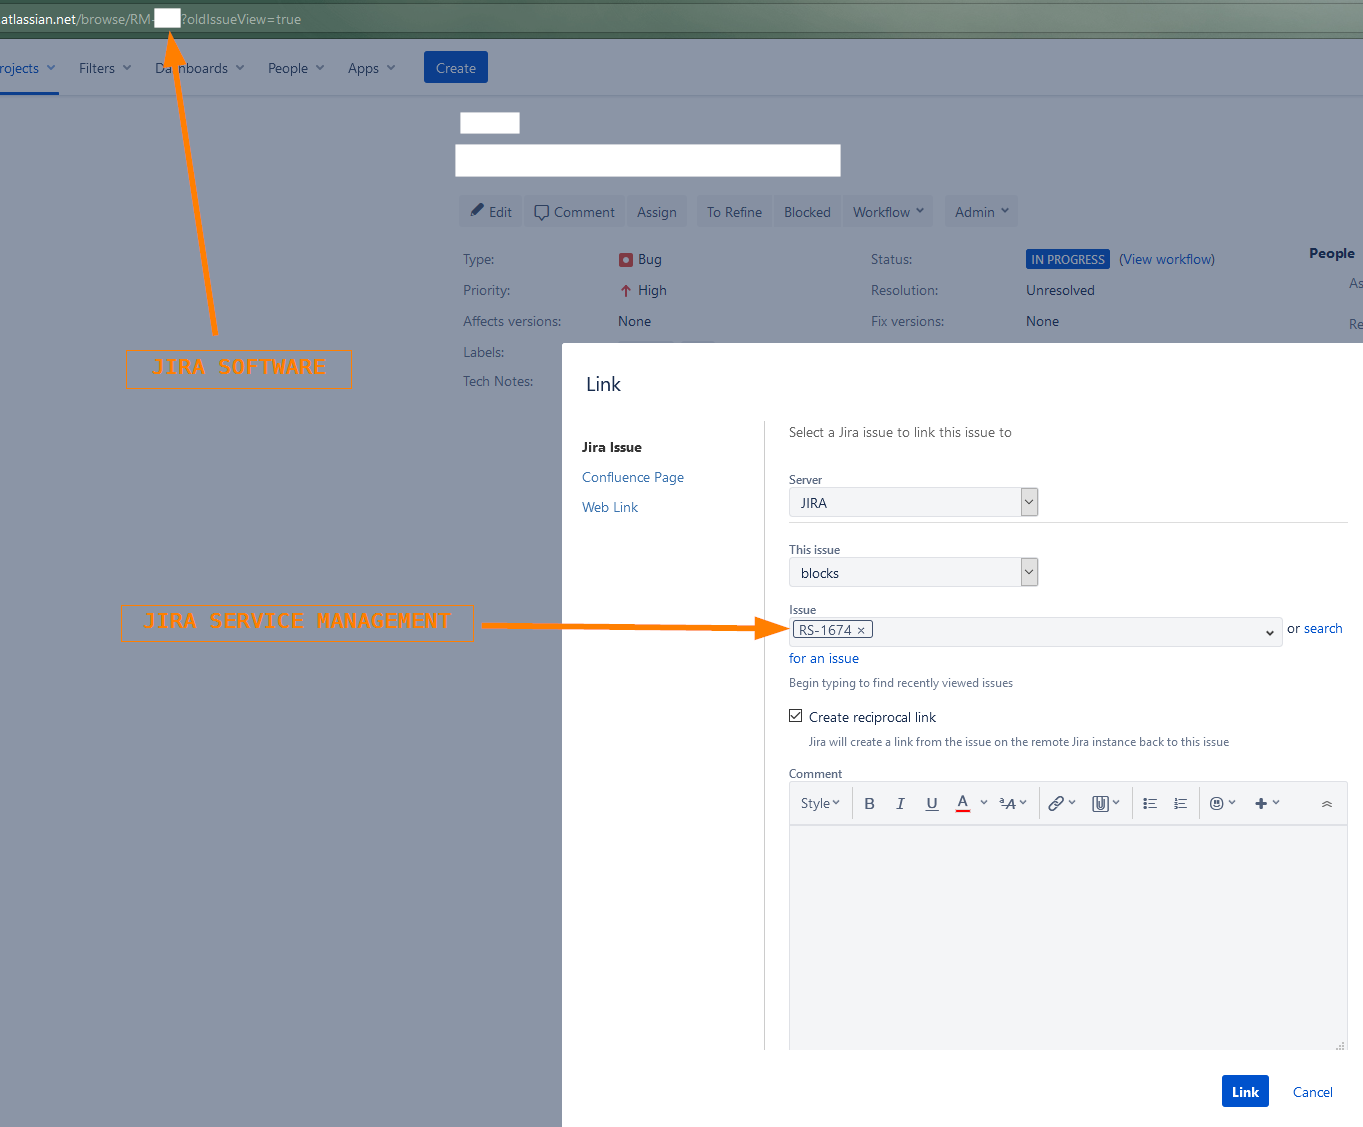This screenshot has height=1127, width=1363.
Task: Open the Style dropdown in comment editor
Action: (820, 803)
